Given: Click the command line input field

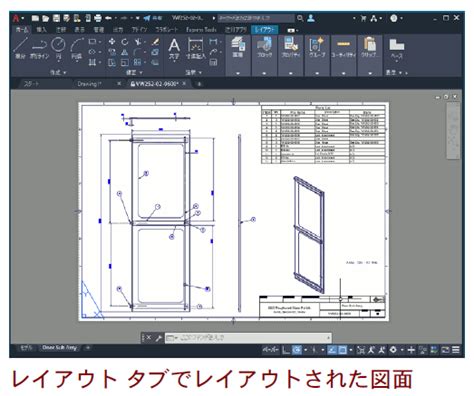Looking at the screenshot, I should [x=248, y=338].
